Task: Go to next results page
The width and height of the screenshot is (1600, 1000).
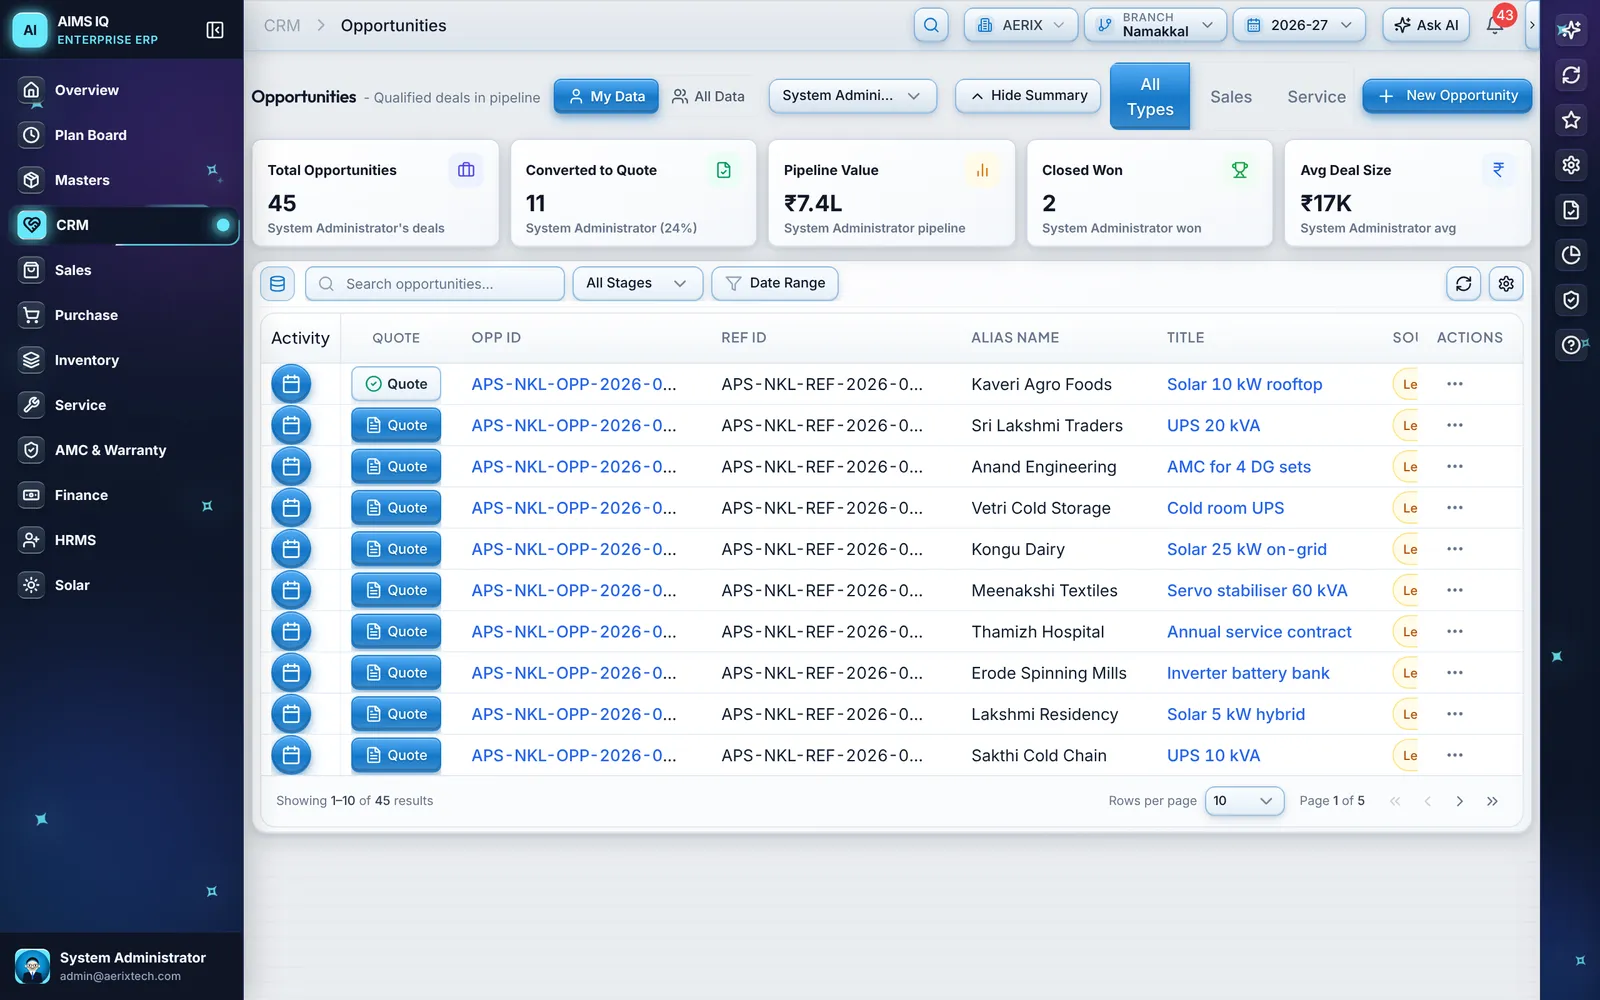Action: [1460, 801]
